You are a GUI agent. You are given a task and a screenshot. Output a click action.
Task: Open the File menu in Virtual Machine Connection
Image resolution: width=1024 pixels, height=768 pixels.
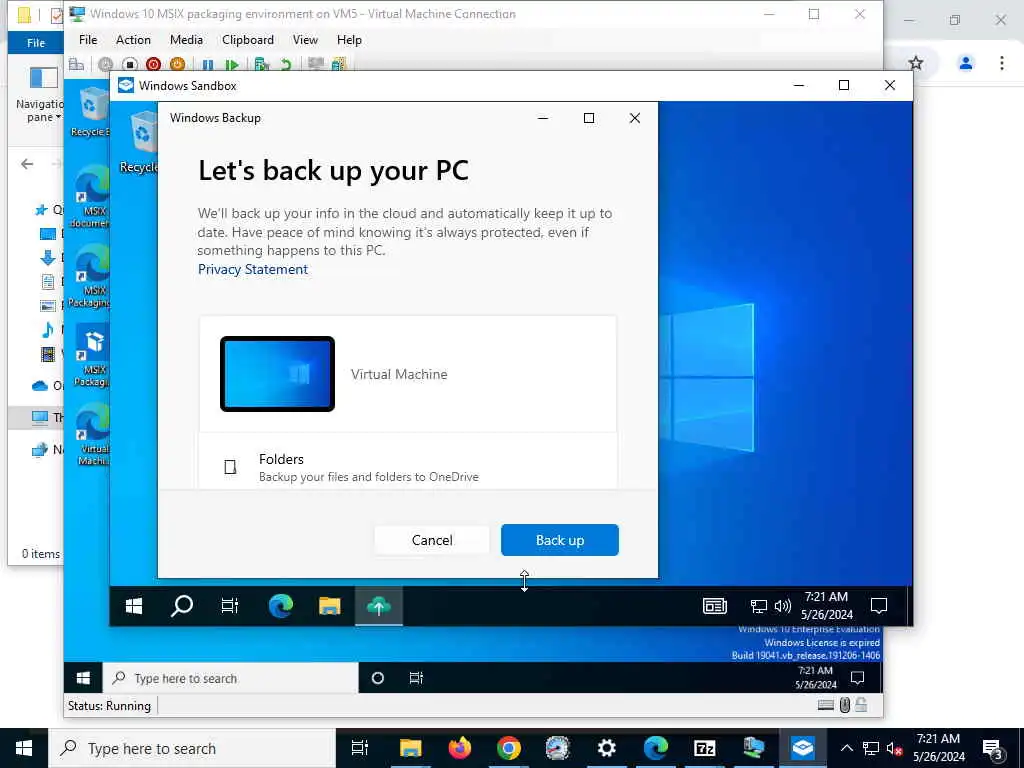88,40
